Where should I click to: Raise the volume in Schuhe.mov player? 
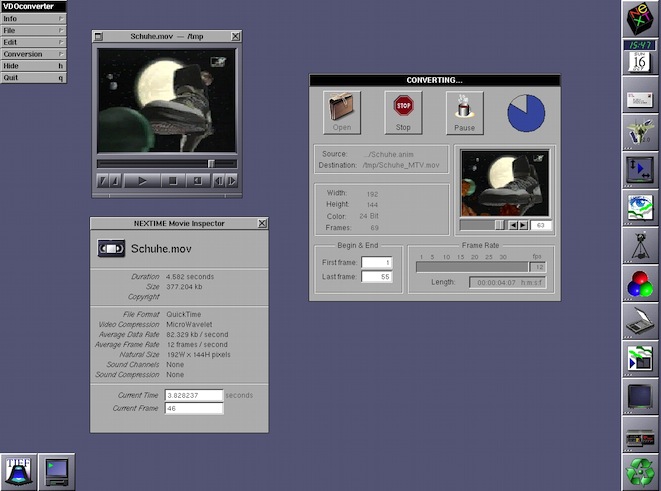pyautogui.click(x=116, y=181)
